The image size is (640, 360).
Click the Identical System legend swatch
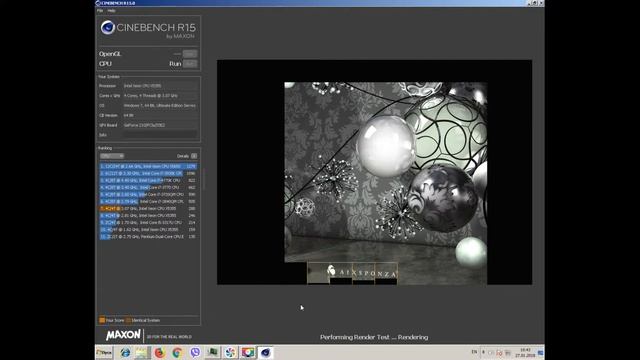coord(128,320)
